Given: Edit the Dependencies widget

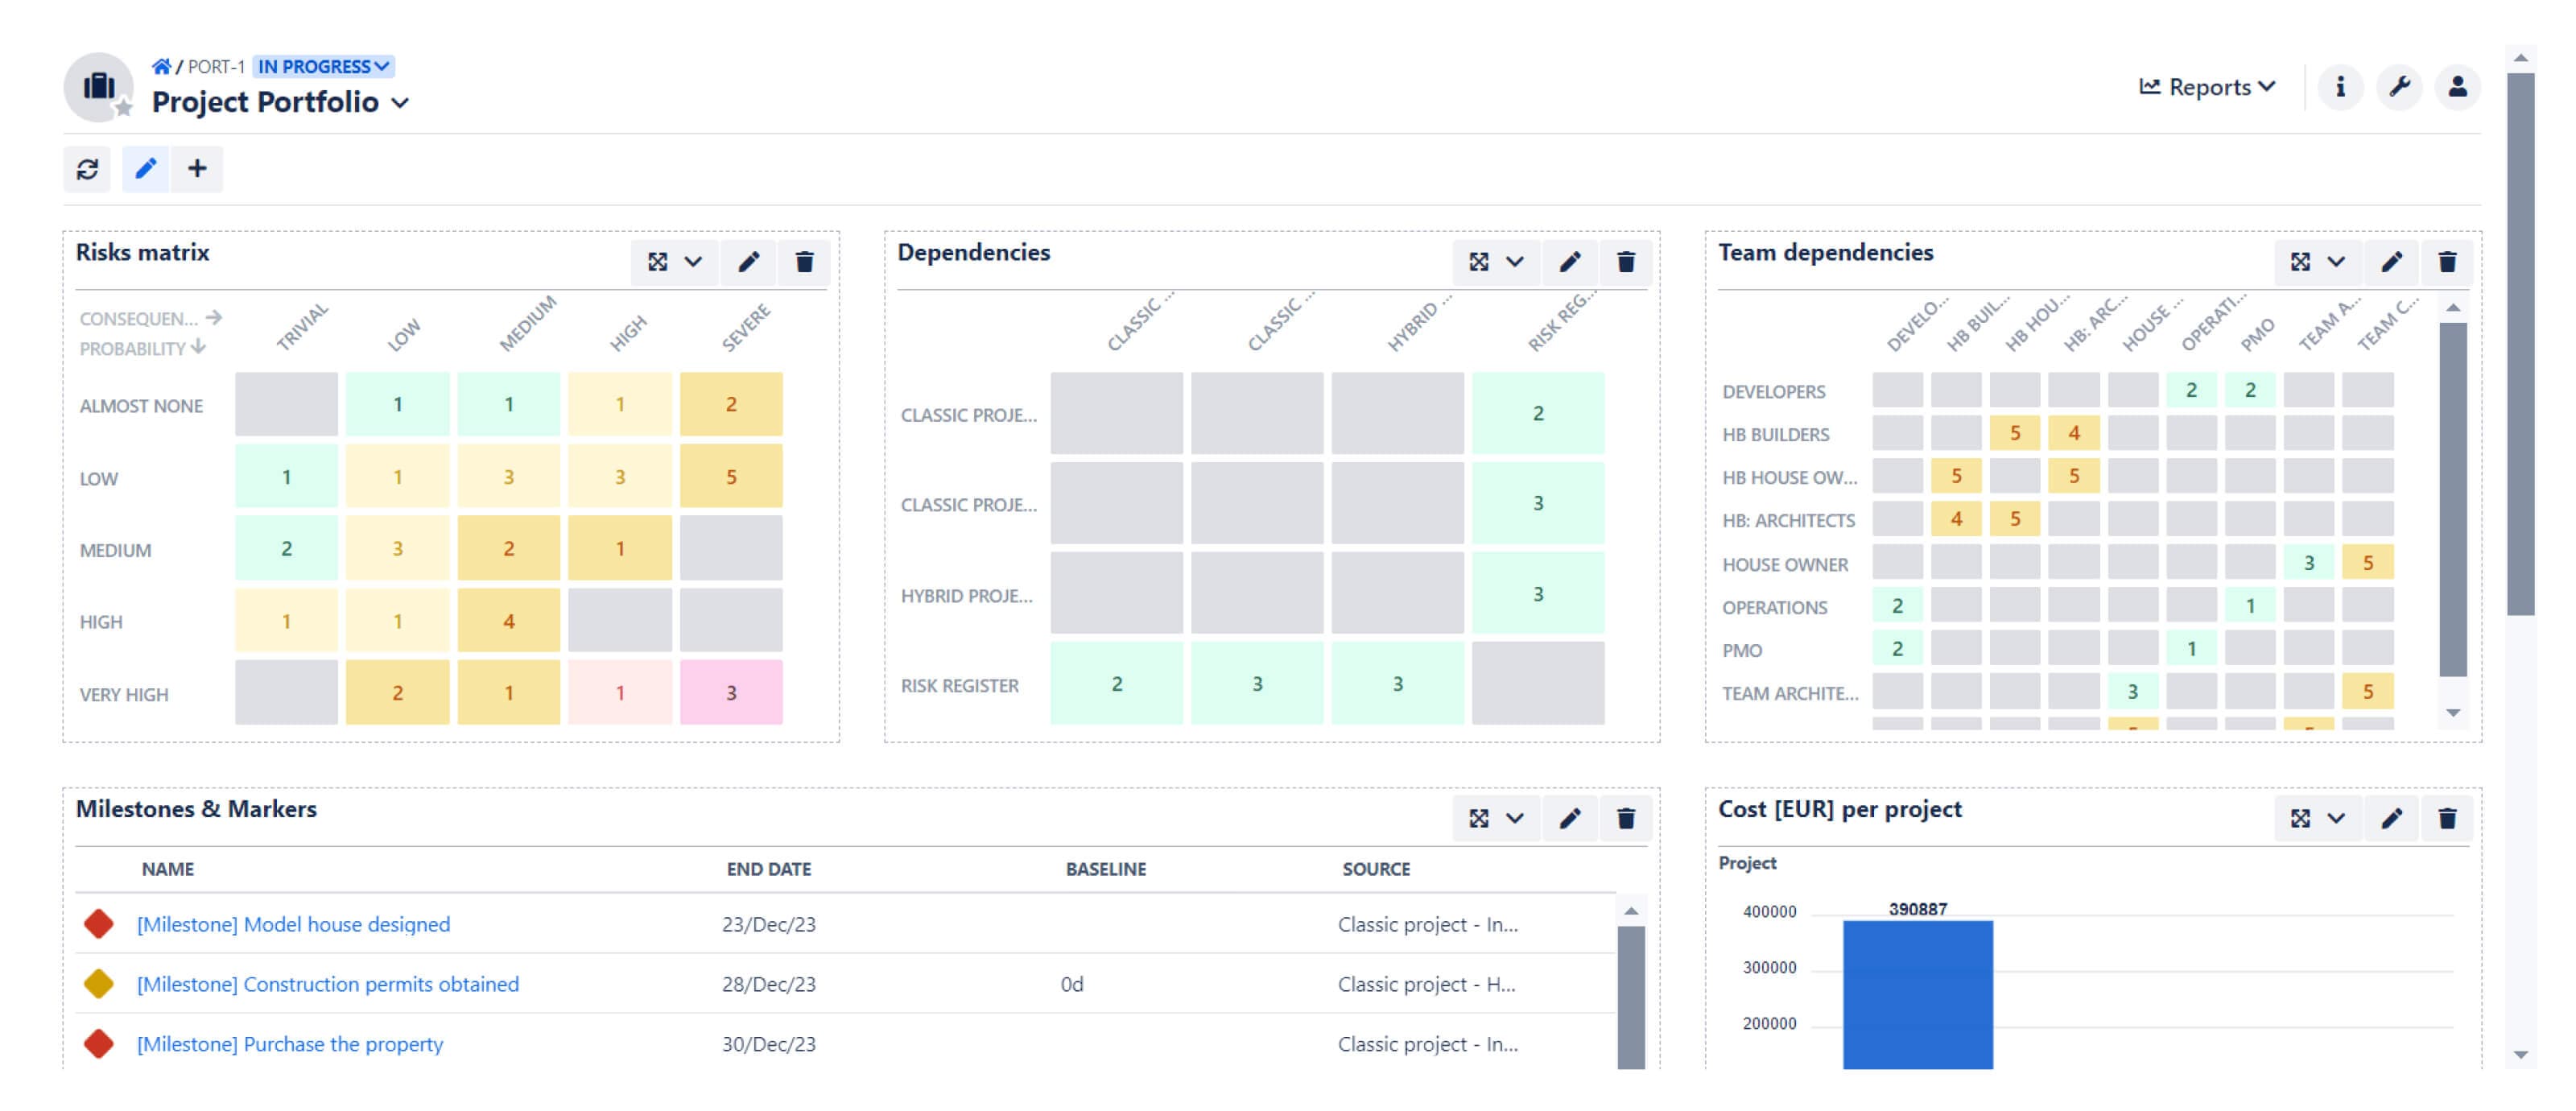Looking at the screenshot, I should [1570, 262].
